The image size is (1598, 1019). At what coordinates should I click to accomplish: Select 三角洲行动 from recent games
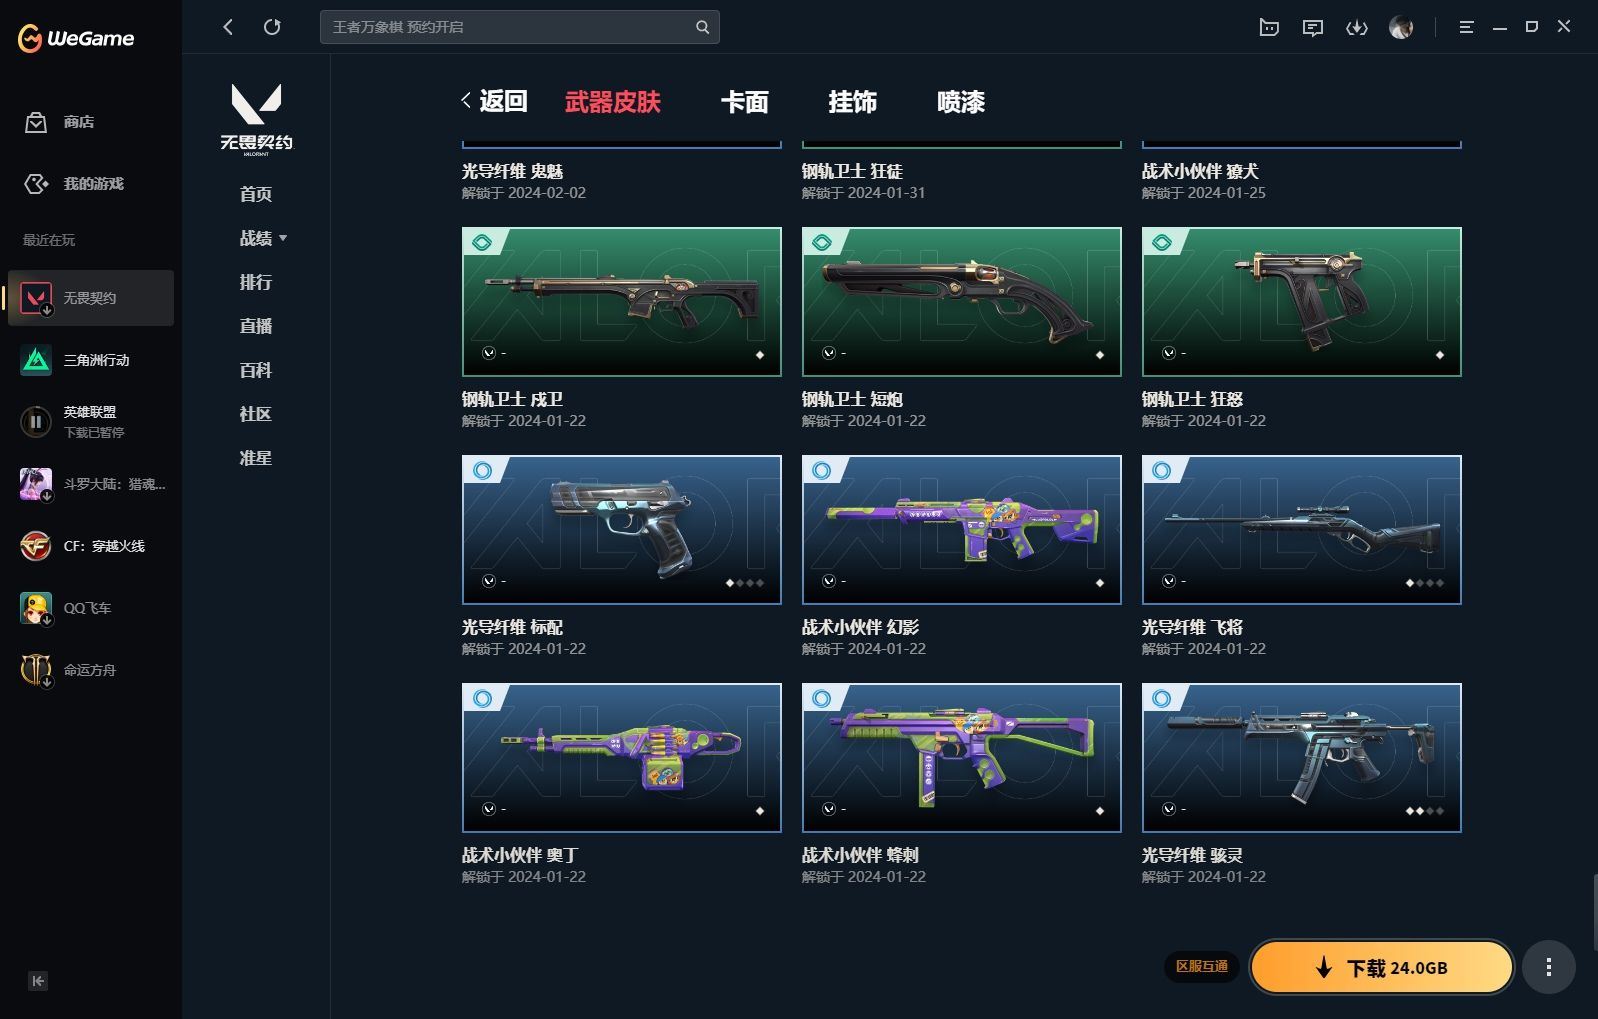pyautogui.click(x=95, y=360)
